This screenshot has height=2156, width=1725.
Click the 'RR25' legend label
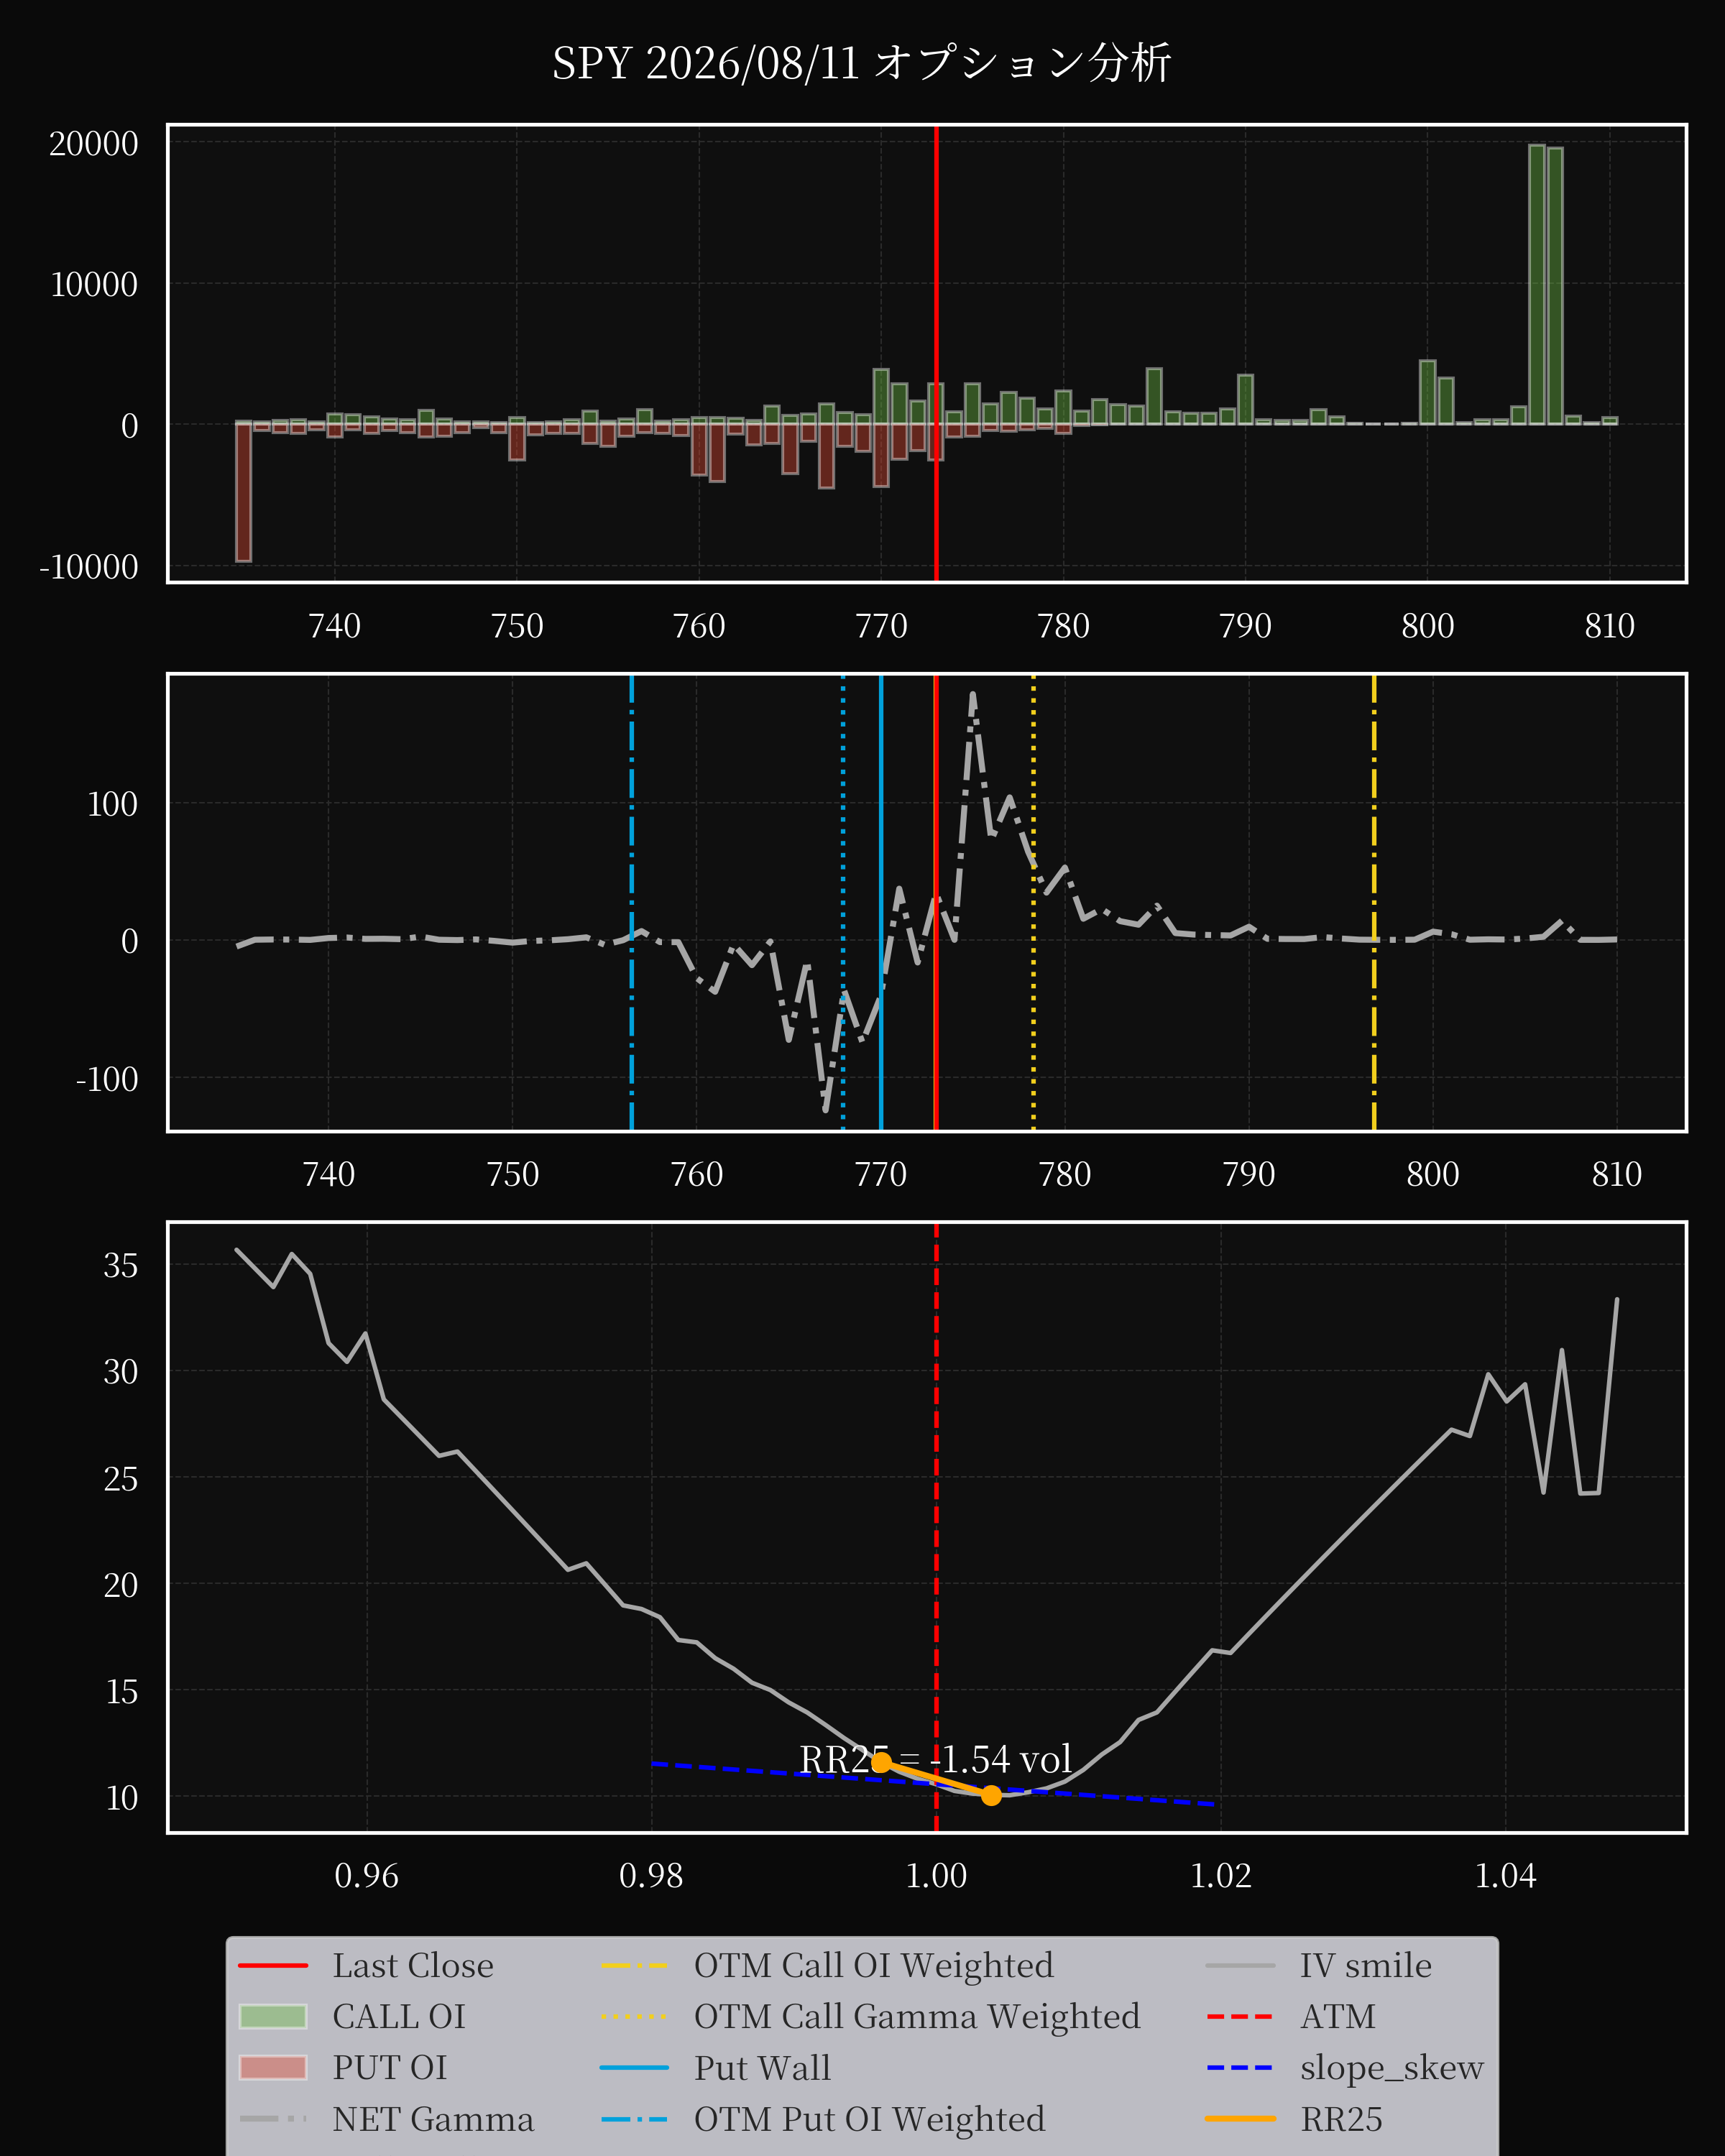[1341, 2119]
